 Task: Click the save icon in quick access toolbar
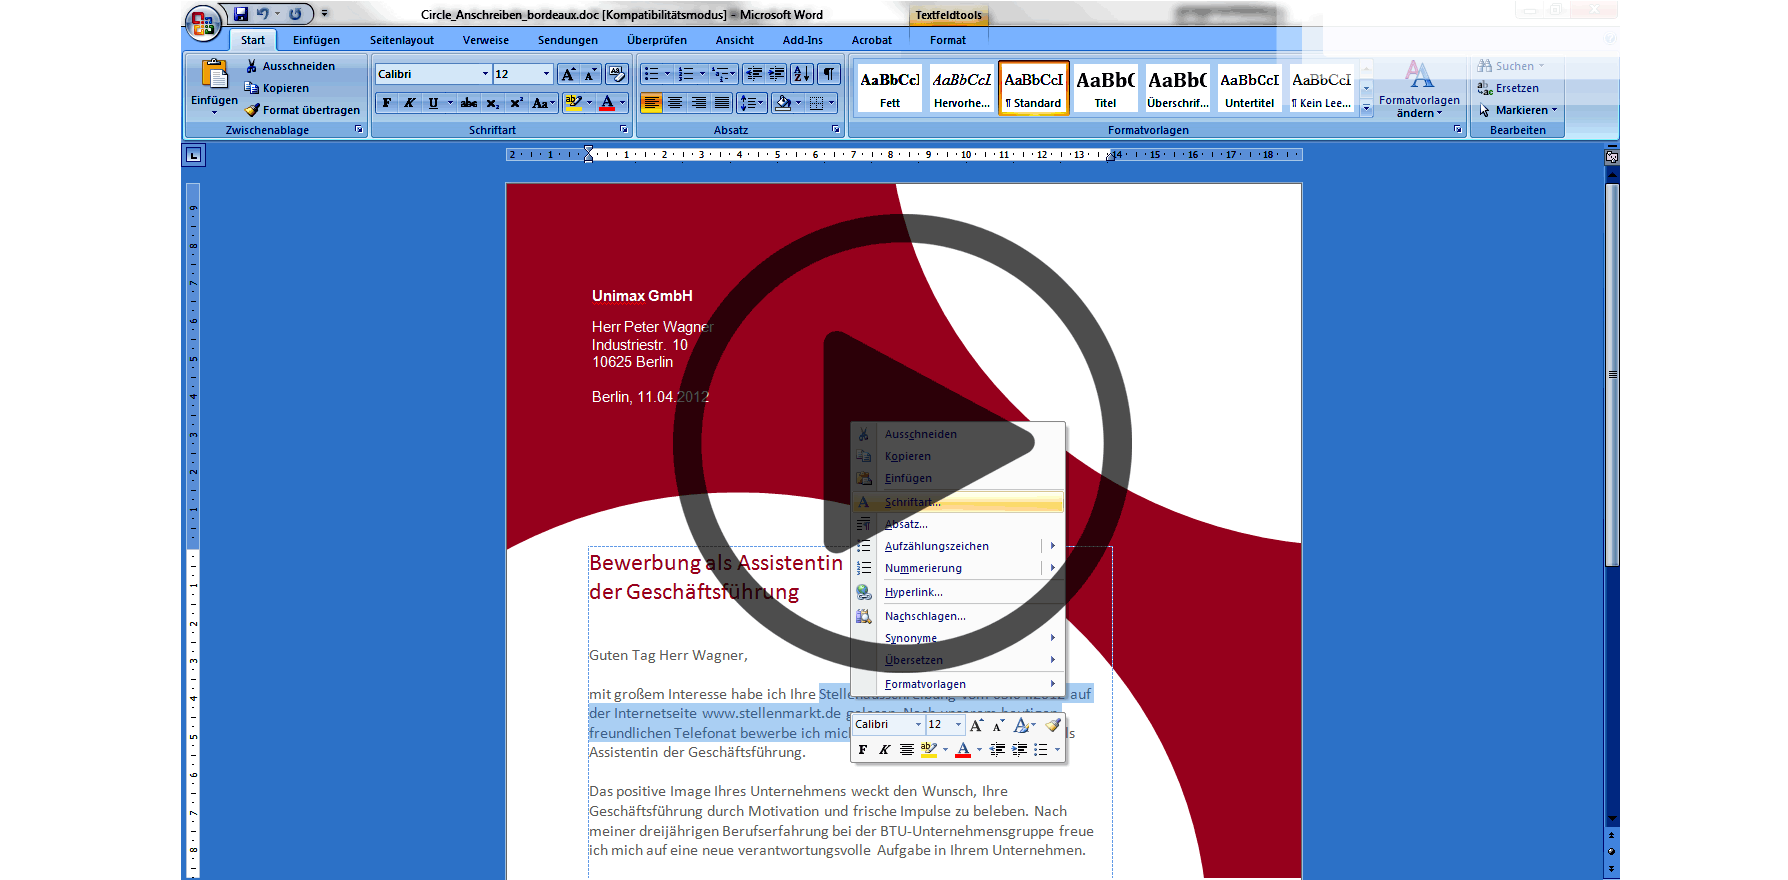pyautogui.click(x=241, y=14)
